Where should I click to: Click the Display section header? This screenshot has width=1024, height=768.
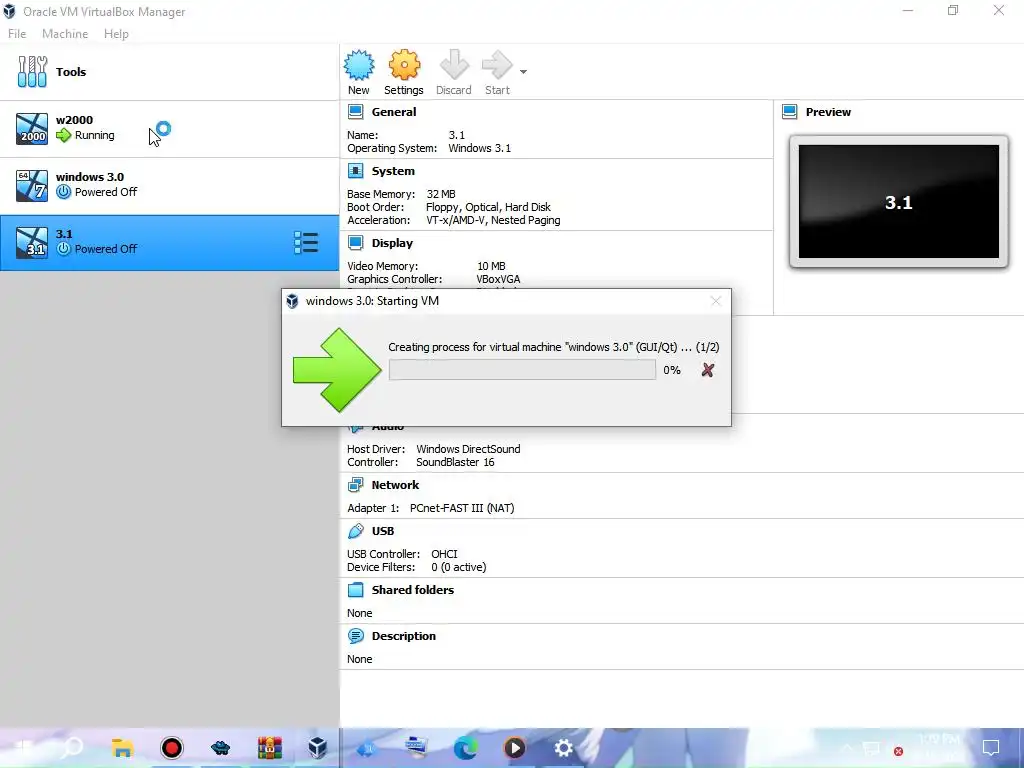392,243
